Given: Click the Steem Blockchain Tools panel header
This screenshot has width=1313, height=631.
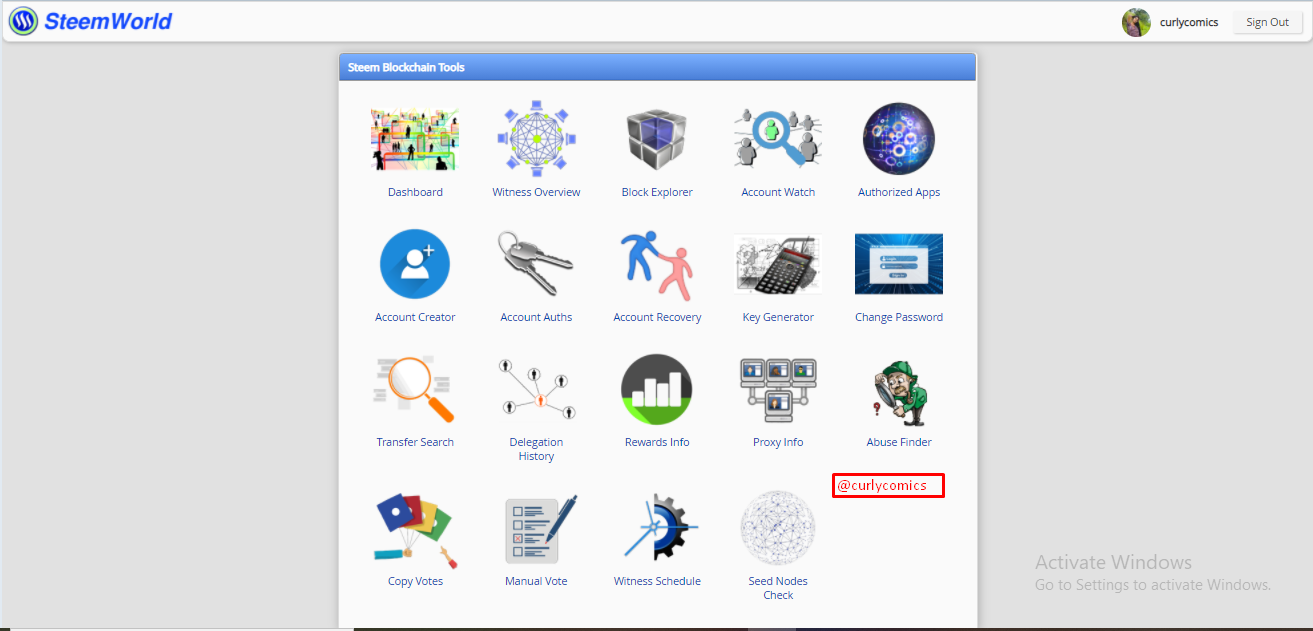Looking at the screenshot, I should (657, 67).
